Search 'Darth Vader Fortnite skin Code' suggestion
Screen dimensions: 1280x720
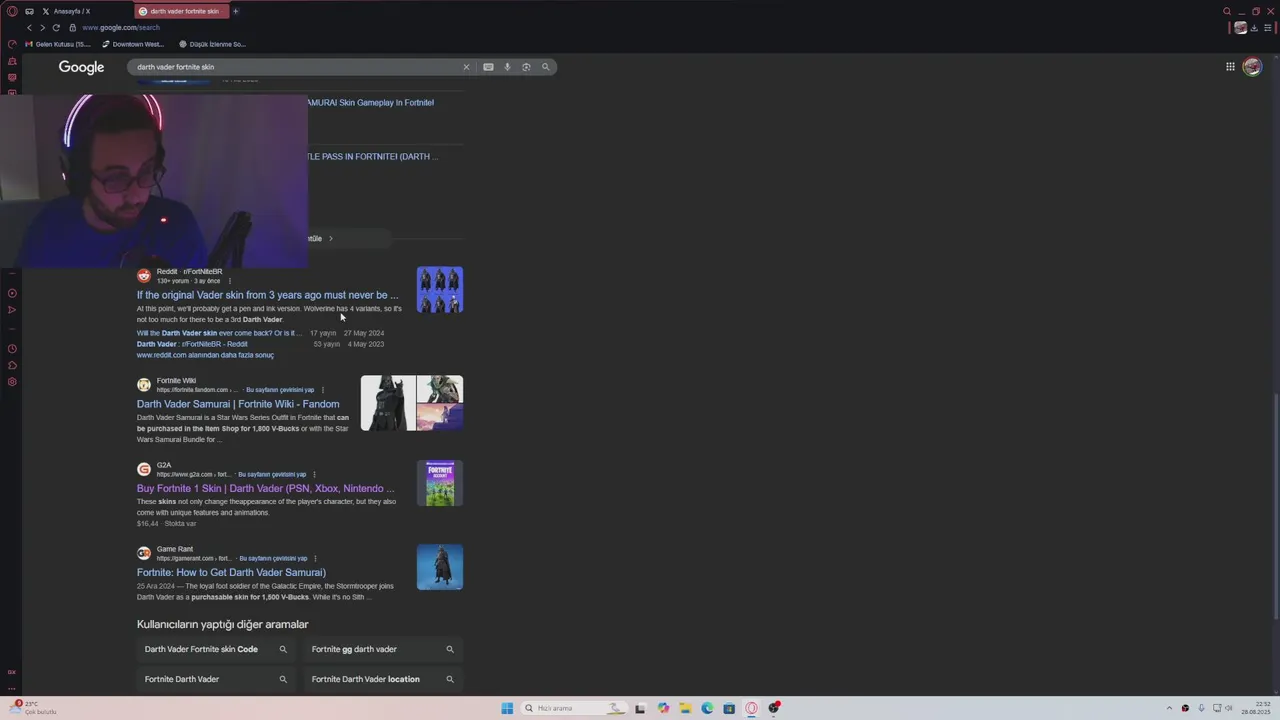(216, 649)
